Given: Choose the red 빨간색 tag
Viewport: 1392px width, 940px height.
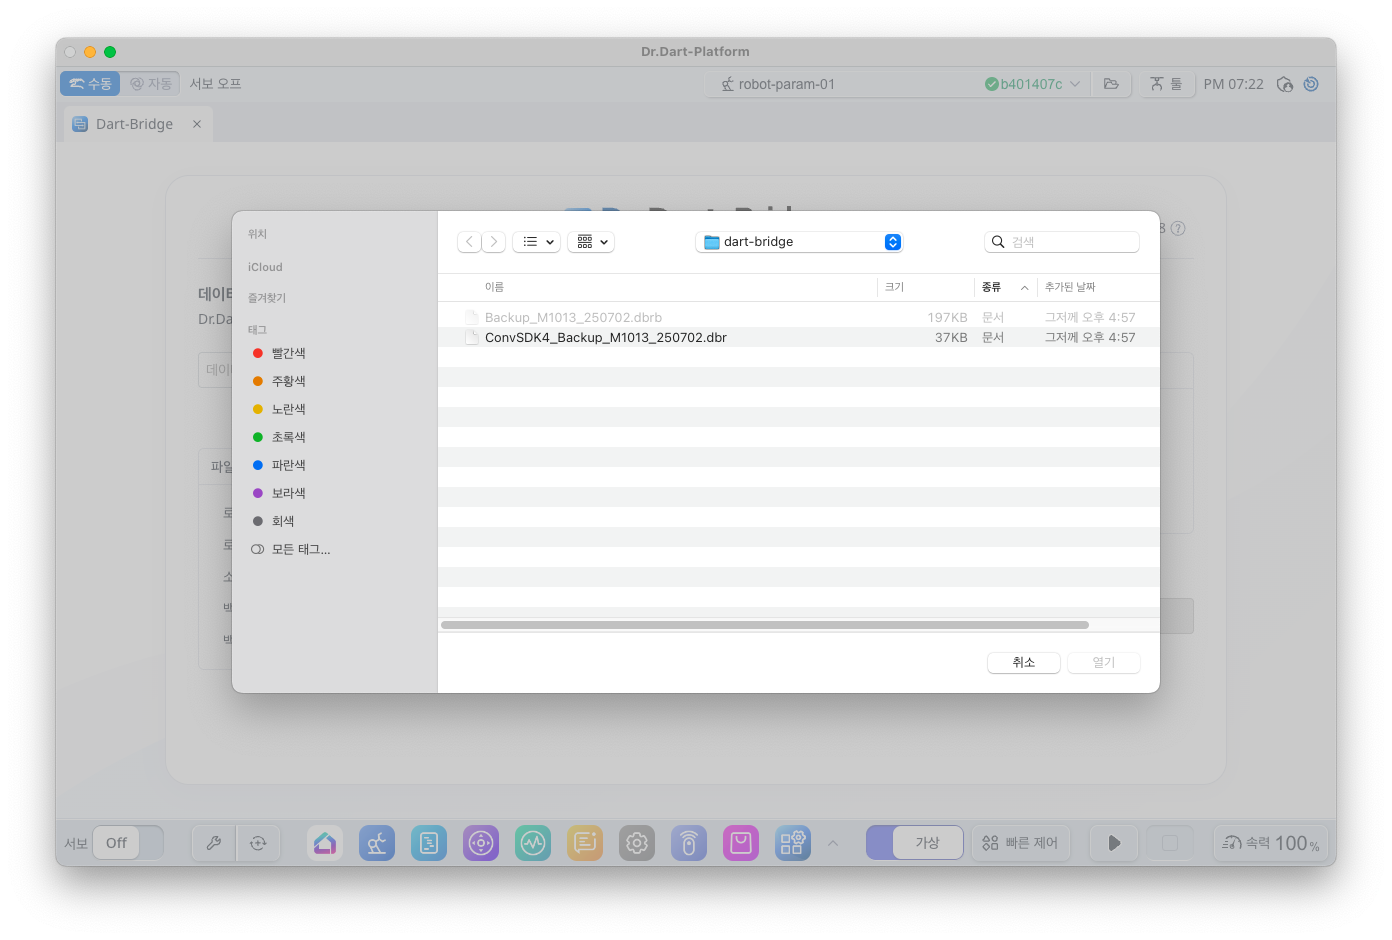Looking at the screenshot, I should tap(288, 353).
